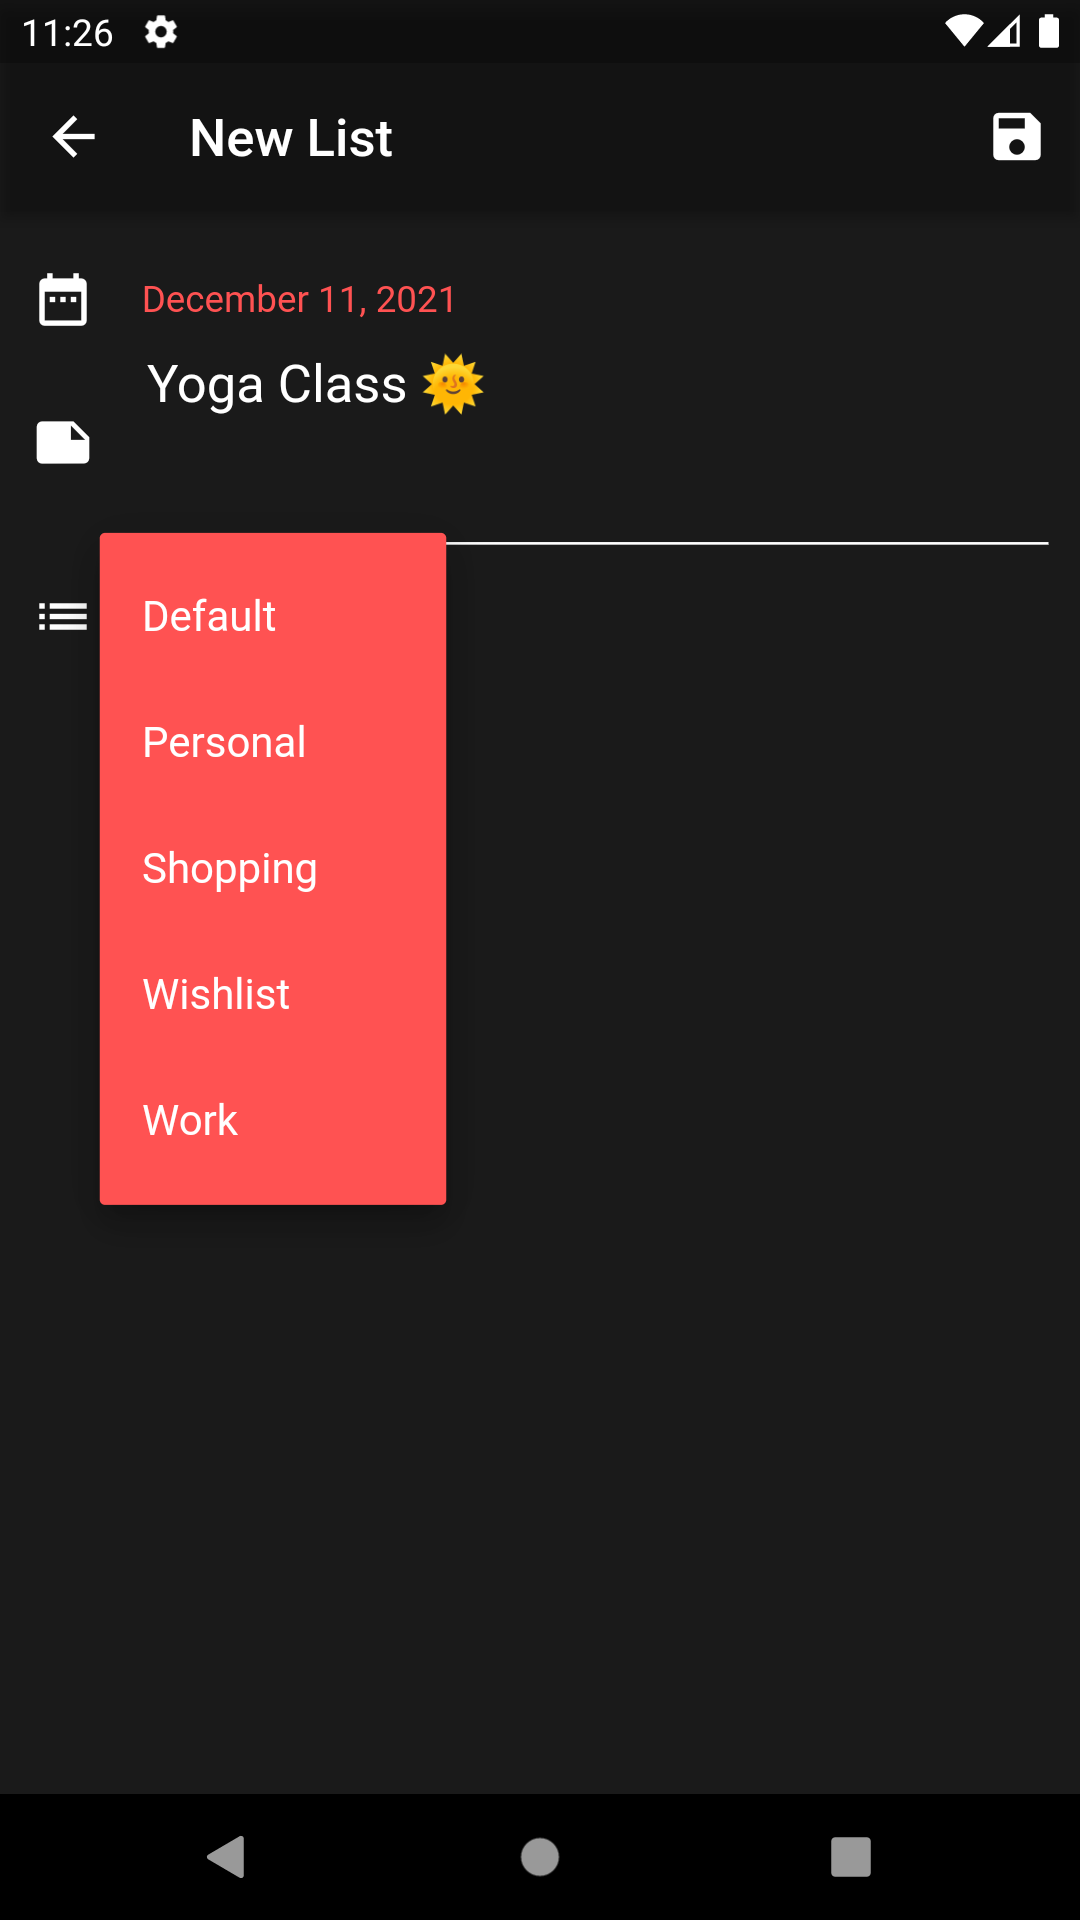Open the calendar date picker icon
The height and width of the screenshot is (1920, 1080).
point(63,297)
